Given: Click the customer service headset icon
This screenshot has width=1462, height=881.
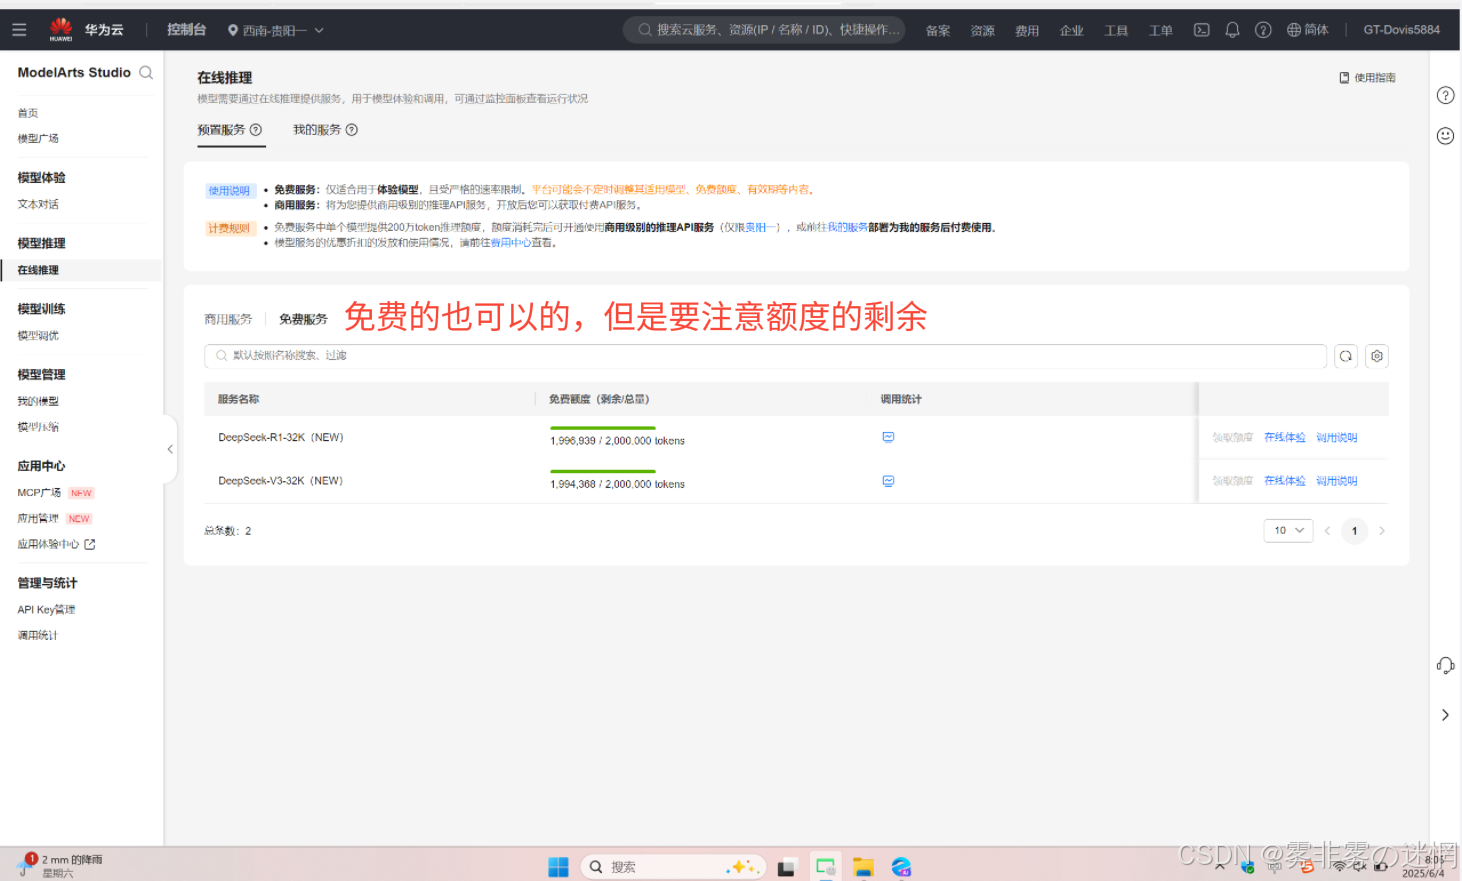Looking at the screenshot, I should click(x=1445, y=665).
